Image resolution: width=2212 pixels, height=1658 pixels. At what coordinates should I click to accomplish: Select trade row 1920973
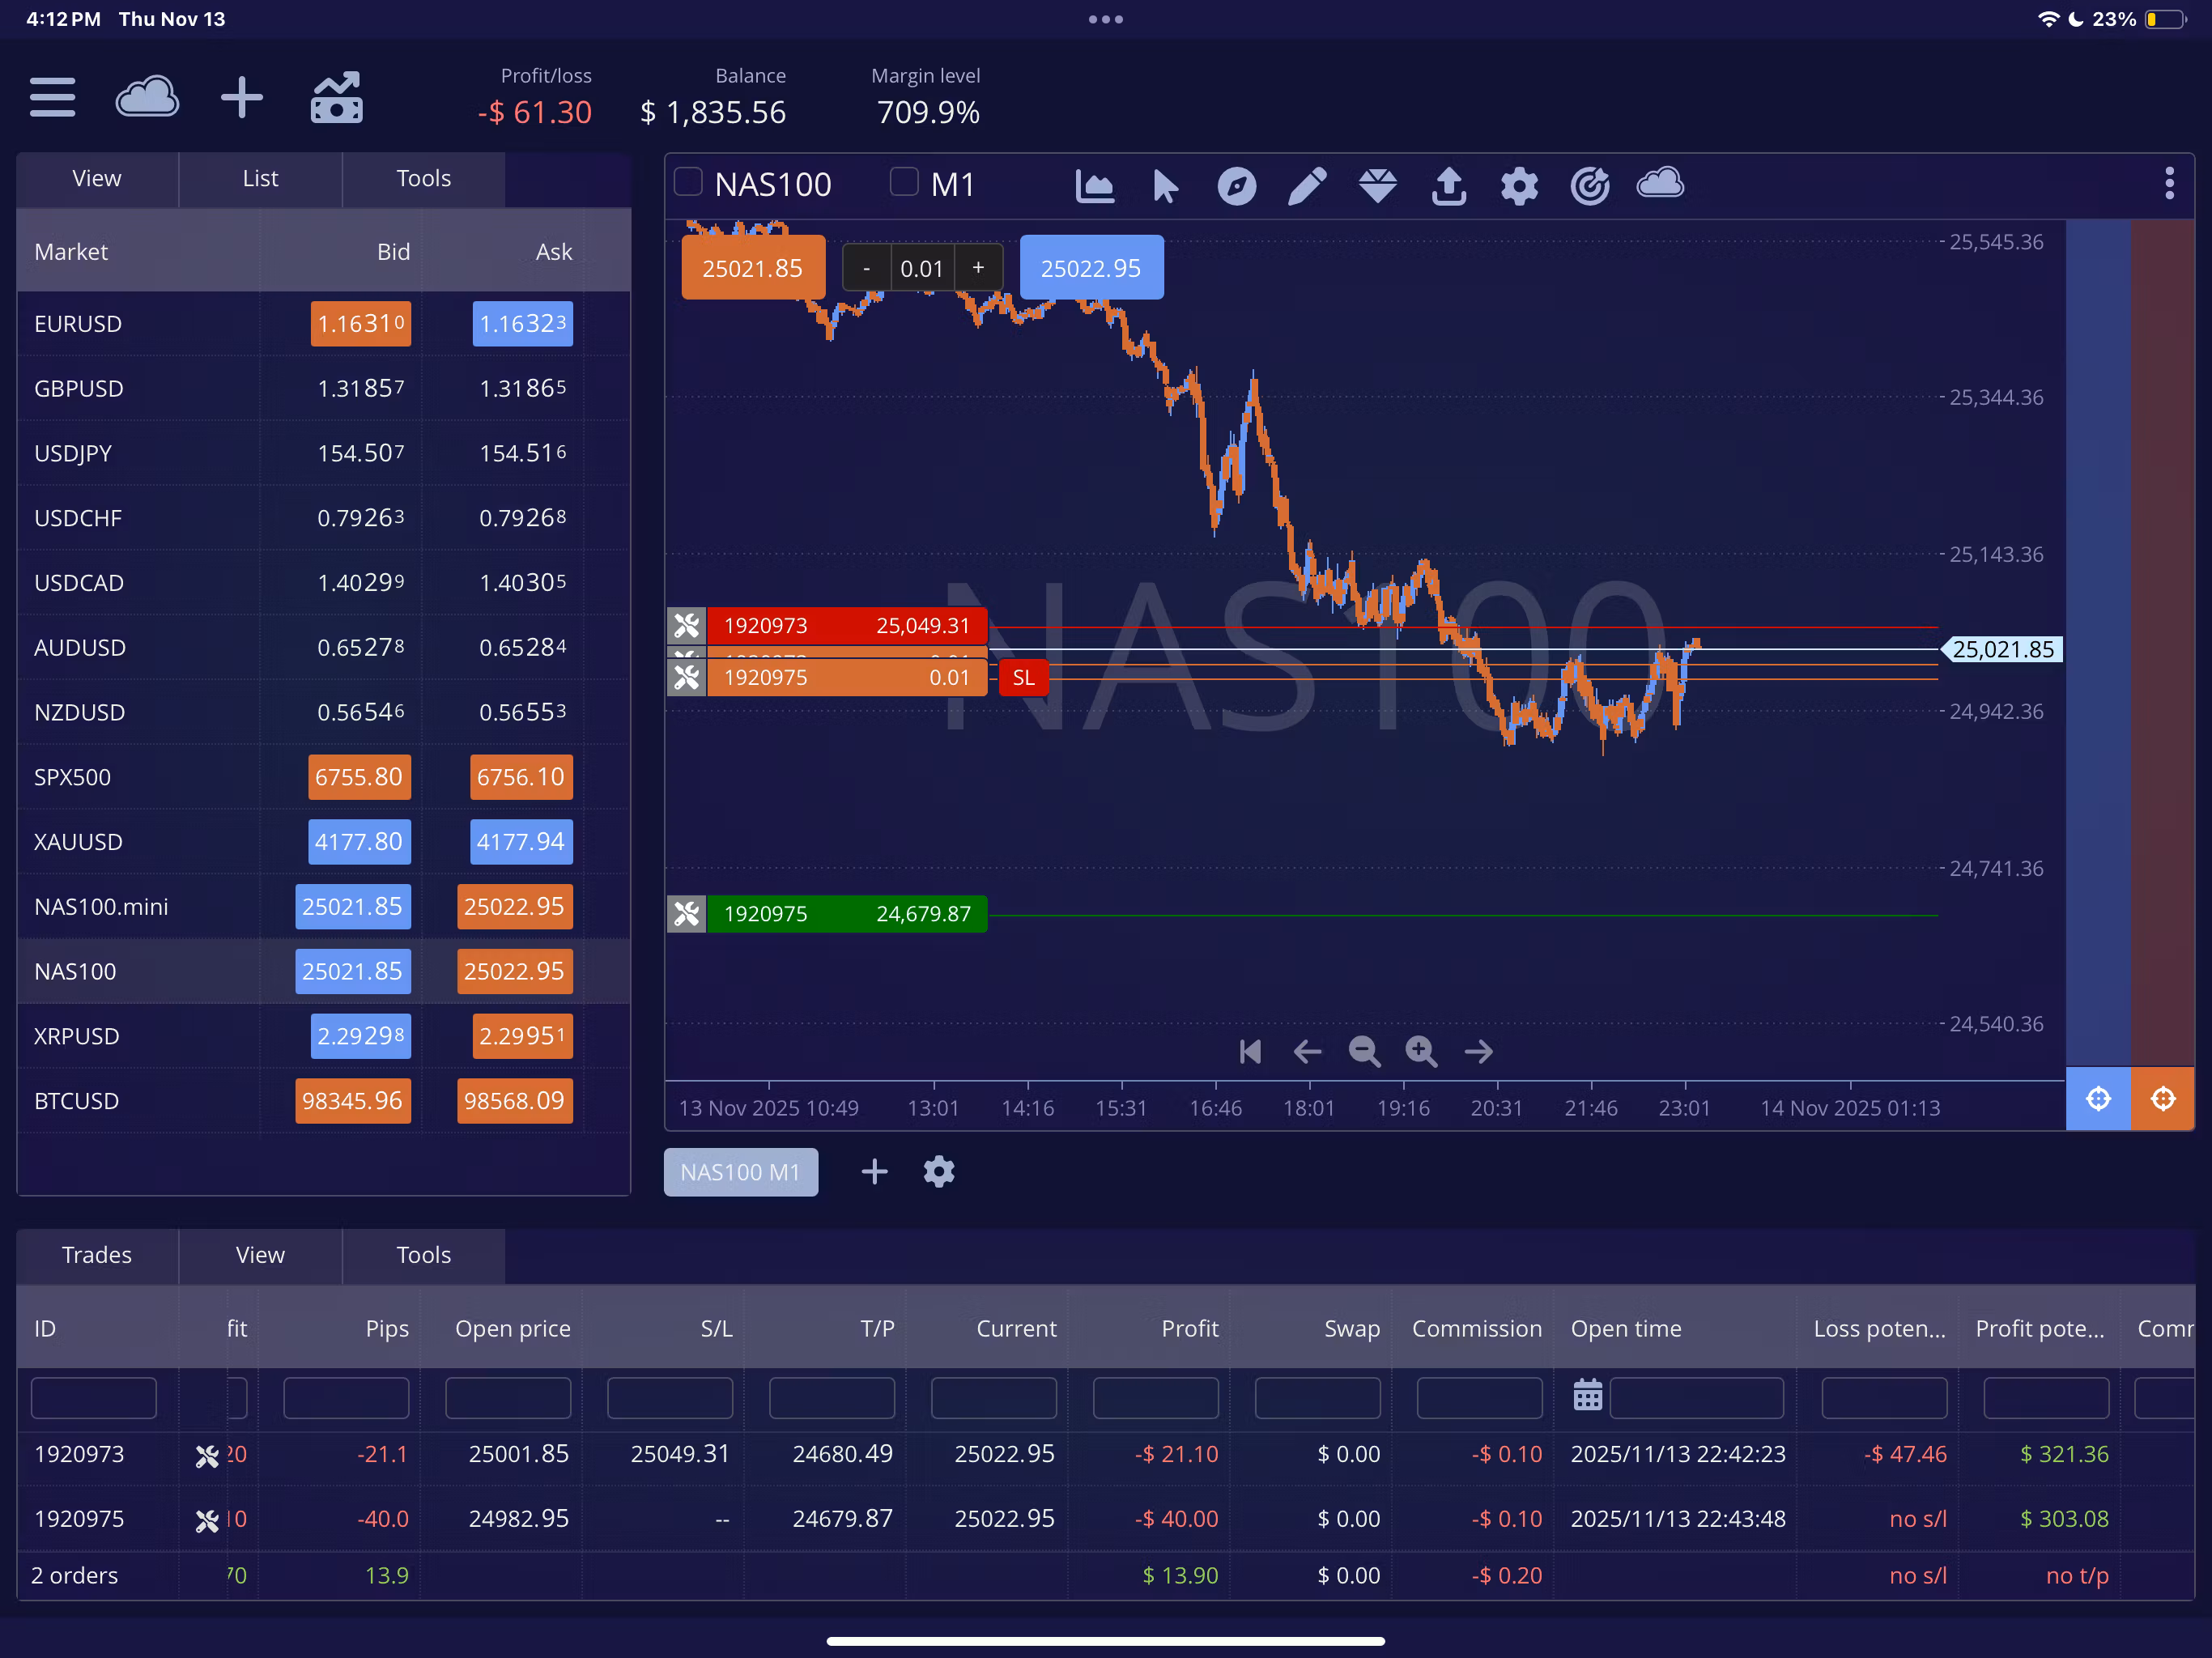pyautogui.click(x=1105, y=1455)
